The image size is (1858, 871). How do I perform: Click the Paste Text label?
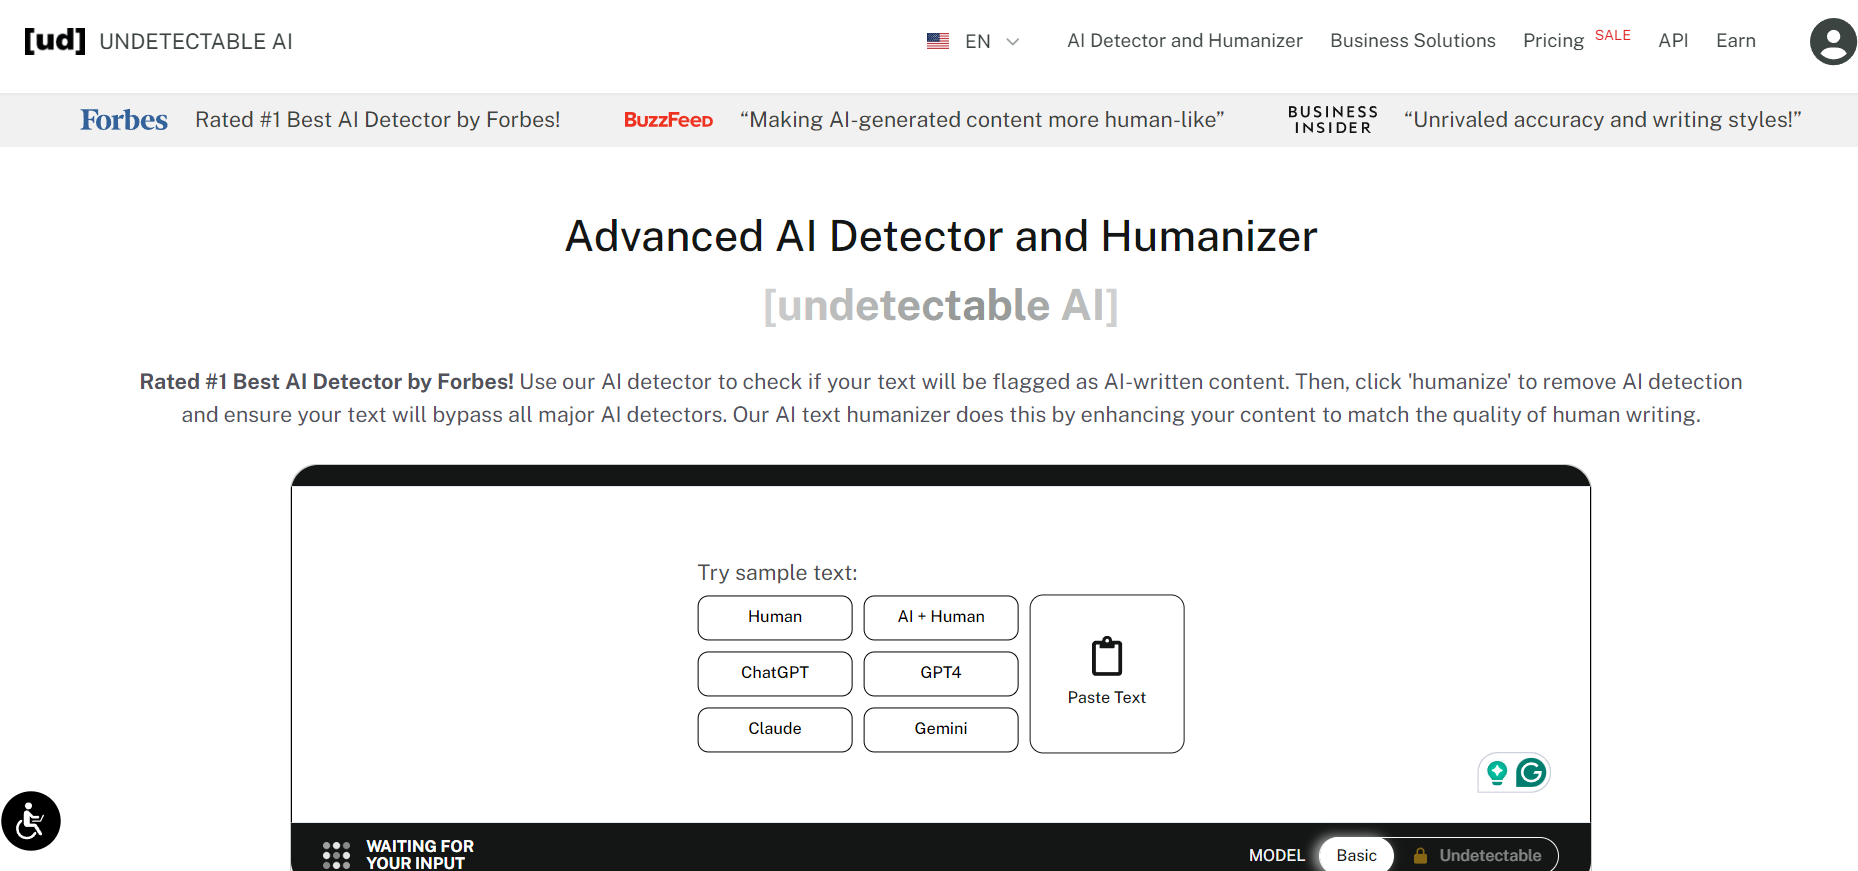(x=1107, y=698)
